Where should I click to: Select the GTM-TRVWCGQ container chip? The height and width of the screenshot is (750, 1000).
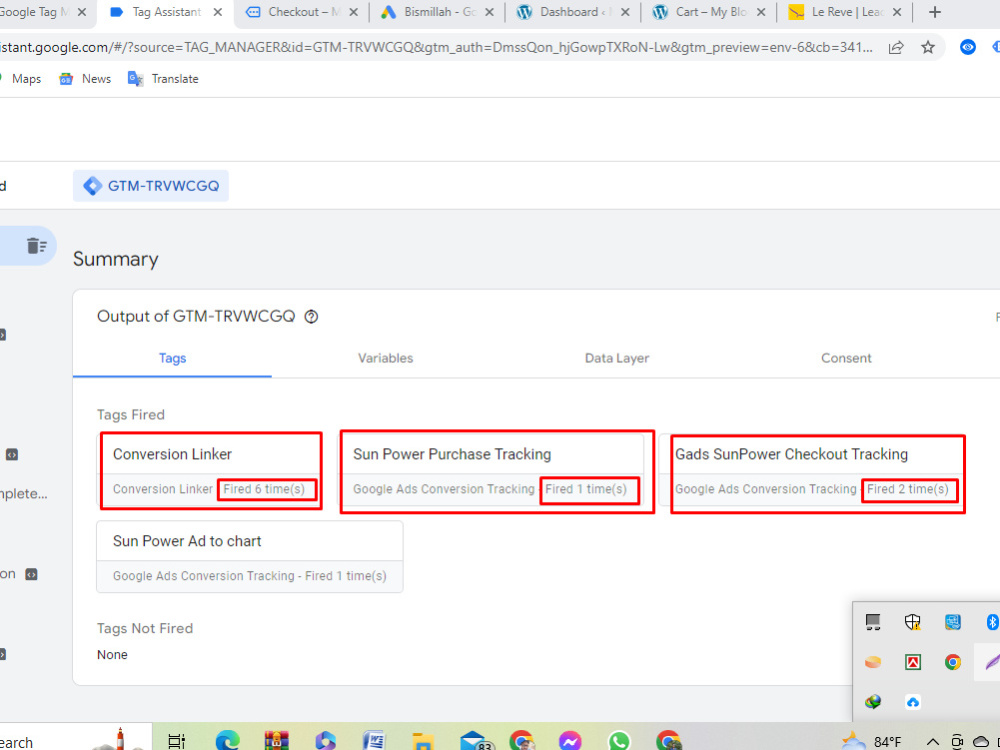click(x=151, y=186)
